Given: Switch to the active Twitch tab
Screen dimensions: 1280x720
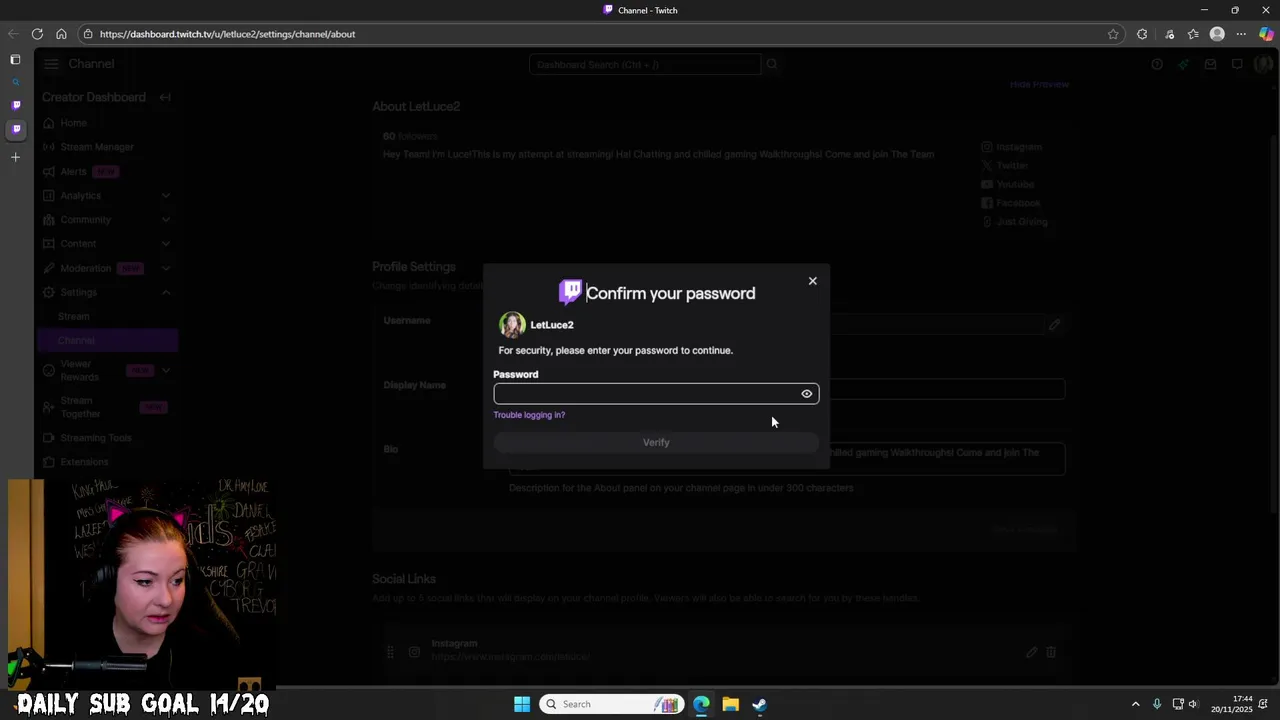Looking at the screenshot, I should coord(15,129).
